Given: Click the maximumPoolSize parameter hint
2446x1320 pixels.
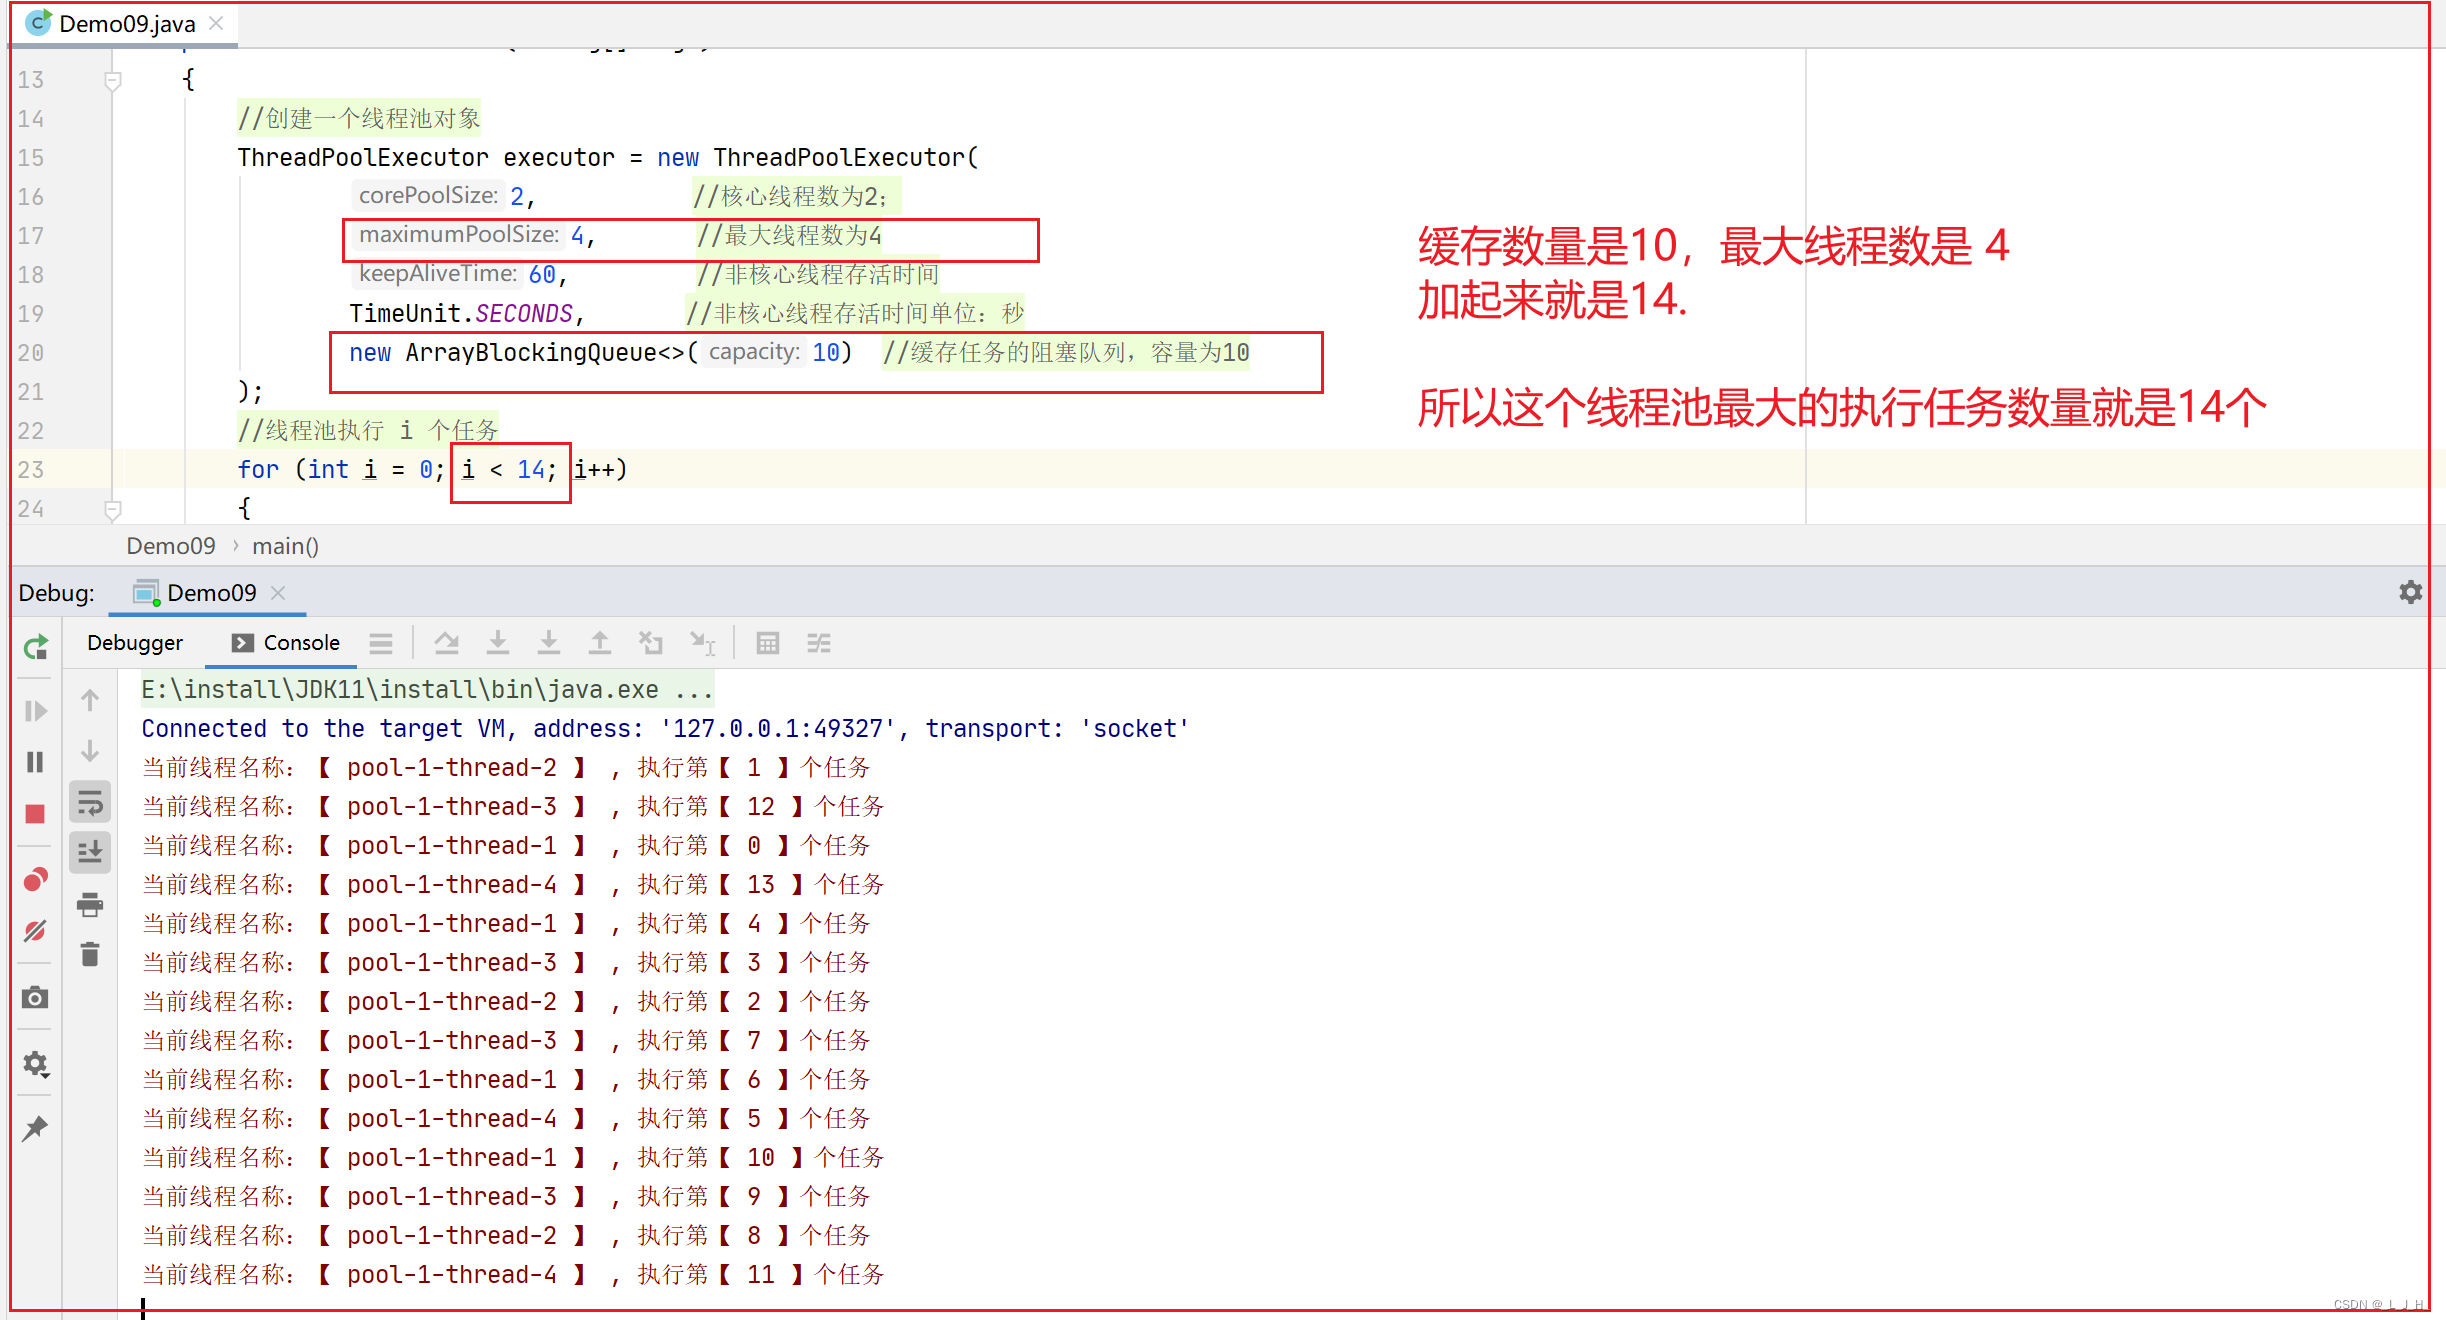Looking at the screenshot, I should click(459, 234).
